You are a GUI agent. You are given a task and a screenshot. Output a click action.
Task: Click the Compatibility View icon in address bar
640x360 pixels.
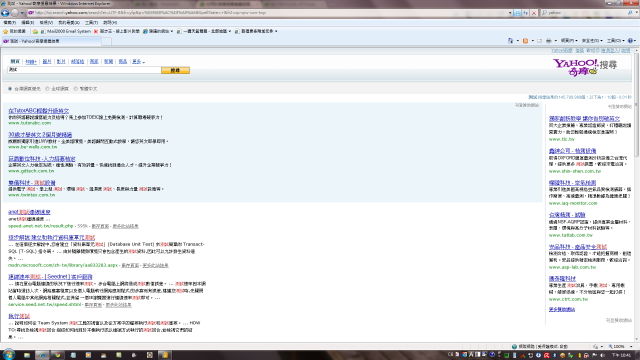pos(518,13)
